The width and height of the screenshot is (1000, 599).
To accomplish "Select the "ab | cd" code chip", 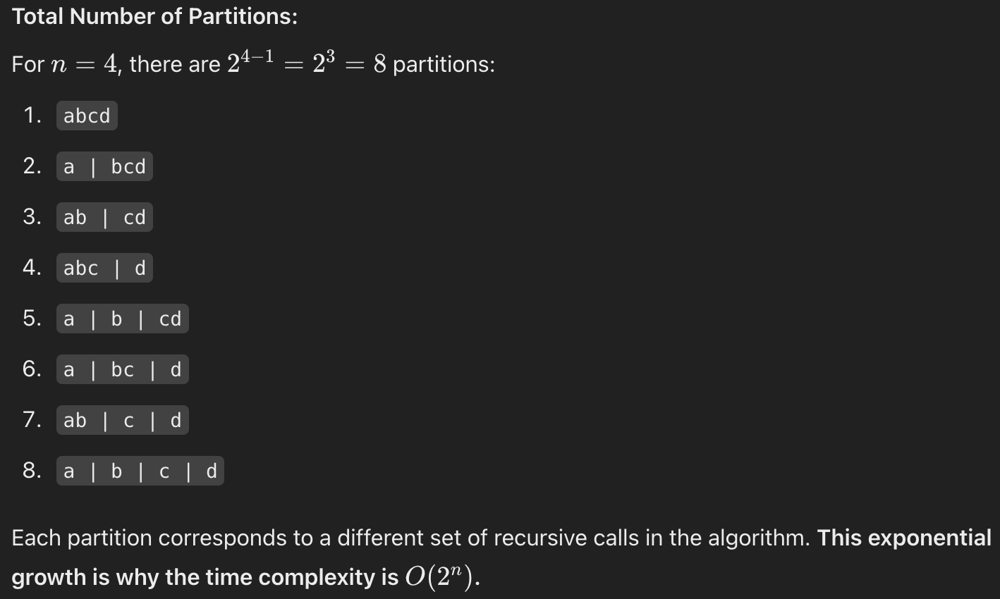I will 104,217.
